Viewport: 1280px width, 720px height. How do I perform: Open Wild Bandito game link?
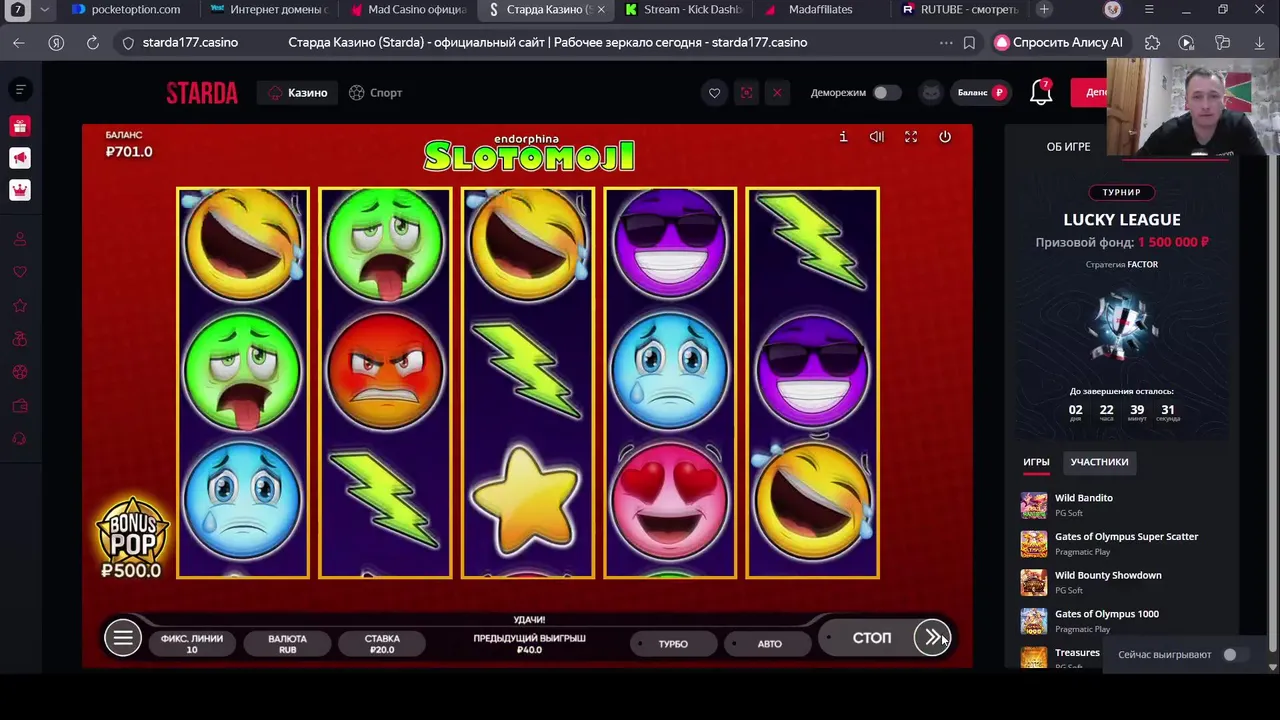click(x=1084, y=498)
